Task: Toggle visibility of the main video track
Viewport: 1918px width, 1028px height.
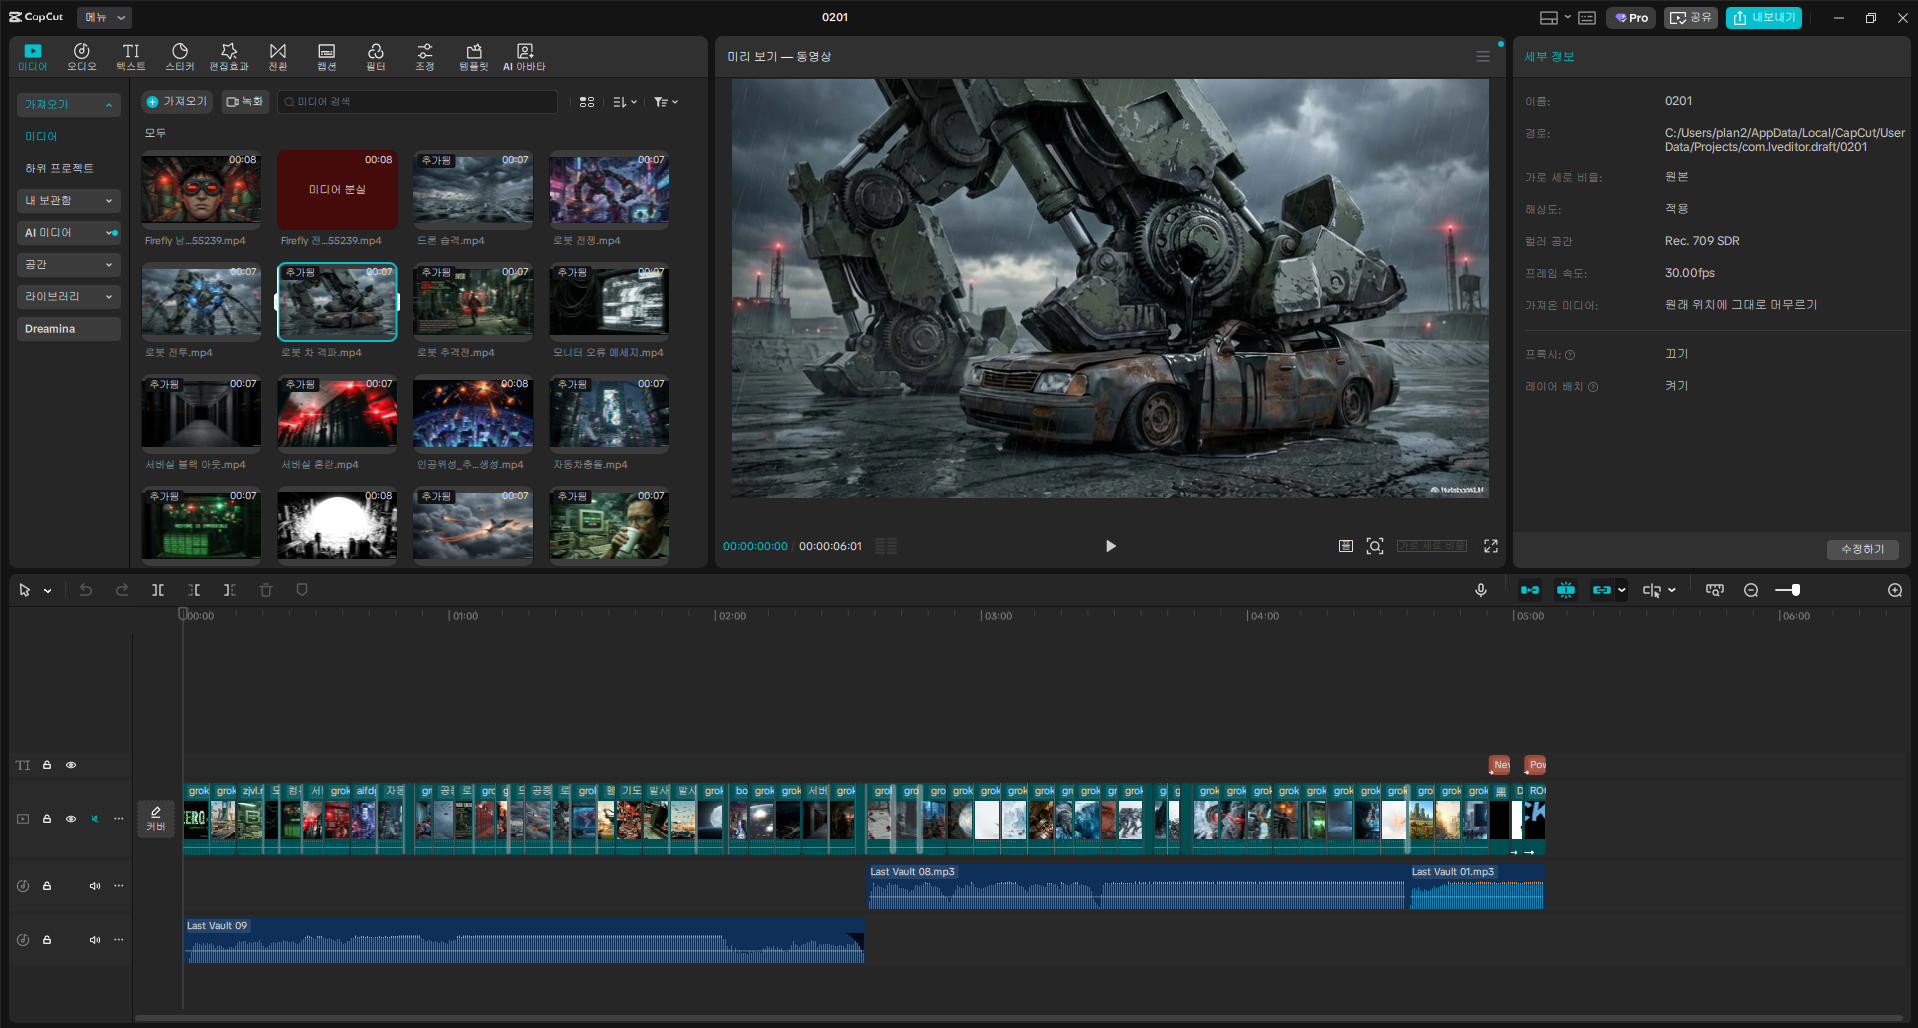Action: (x=71, y=819)
